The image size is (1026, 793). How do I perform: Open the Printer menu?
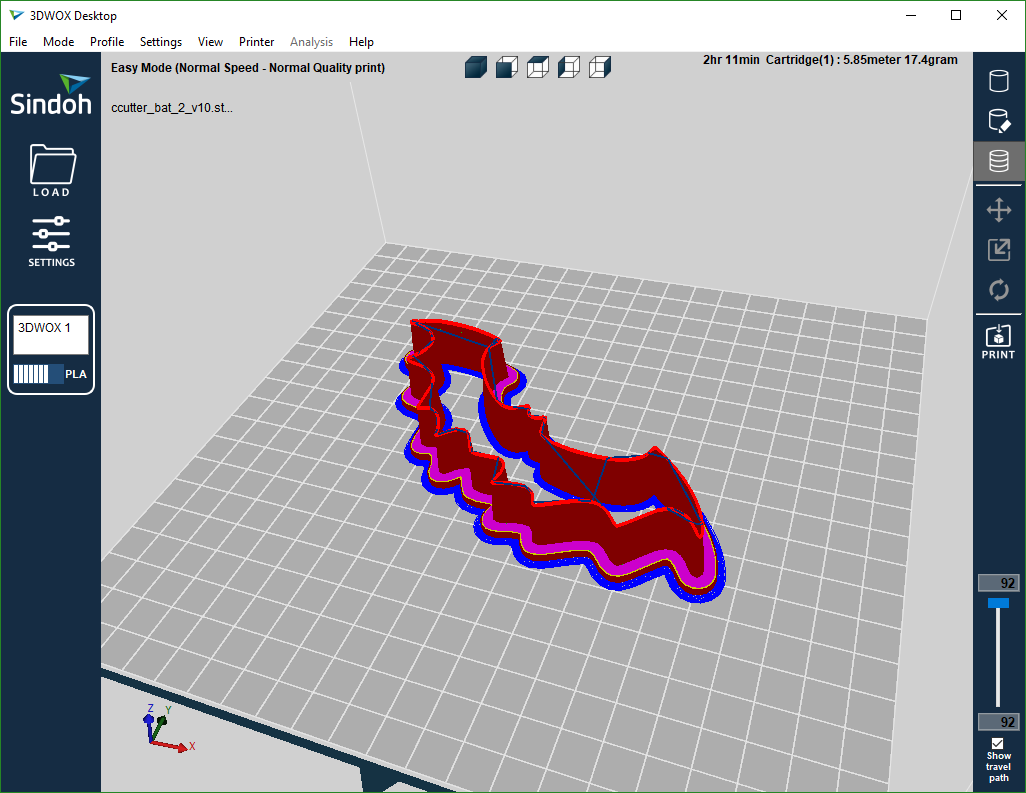[x=256, y=42]
